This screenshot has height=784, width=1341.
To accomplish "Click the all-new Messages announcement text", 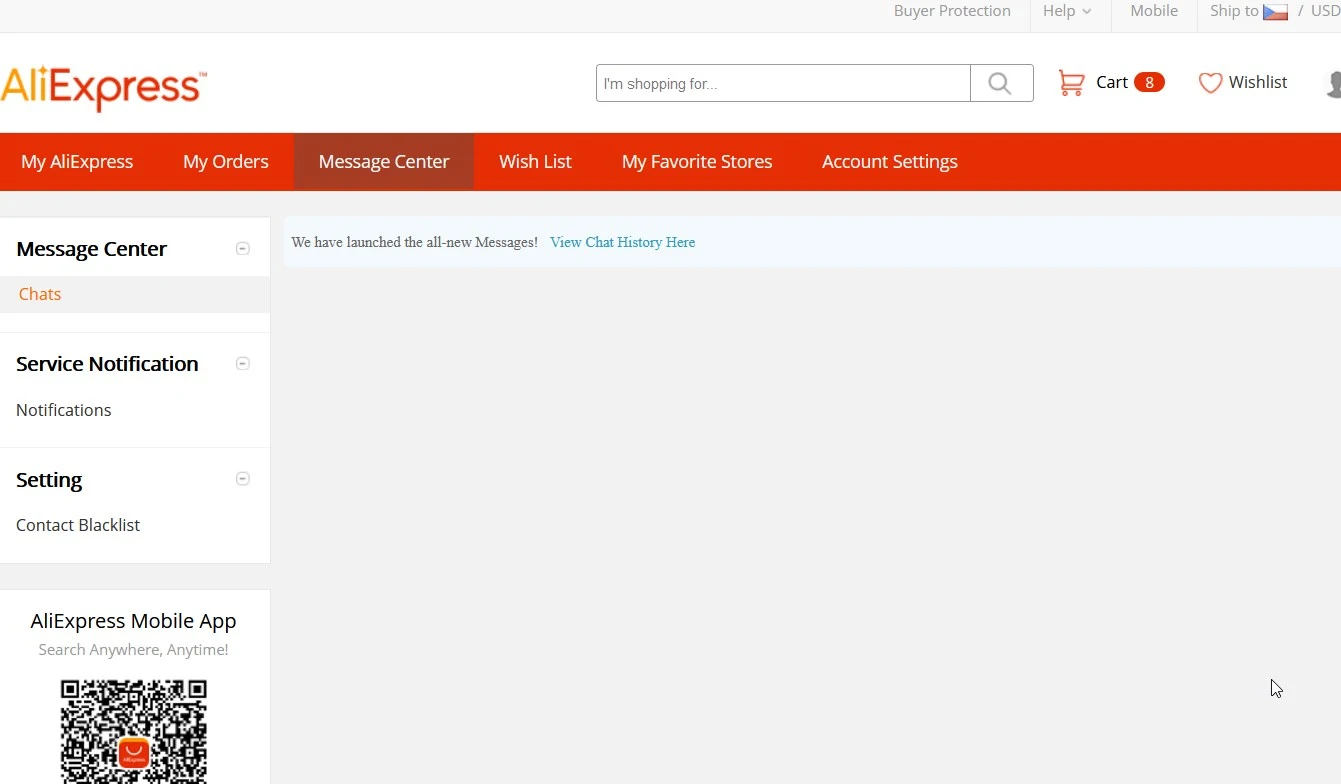I will pyautogui.click(x=415, y=242).
